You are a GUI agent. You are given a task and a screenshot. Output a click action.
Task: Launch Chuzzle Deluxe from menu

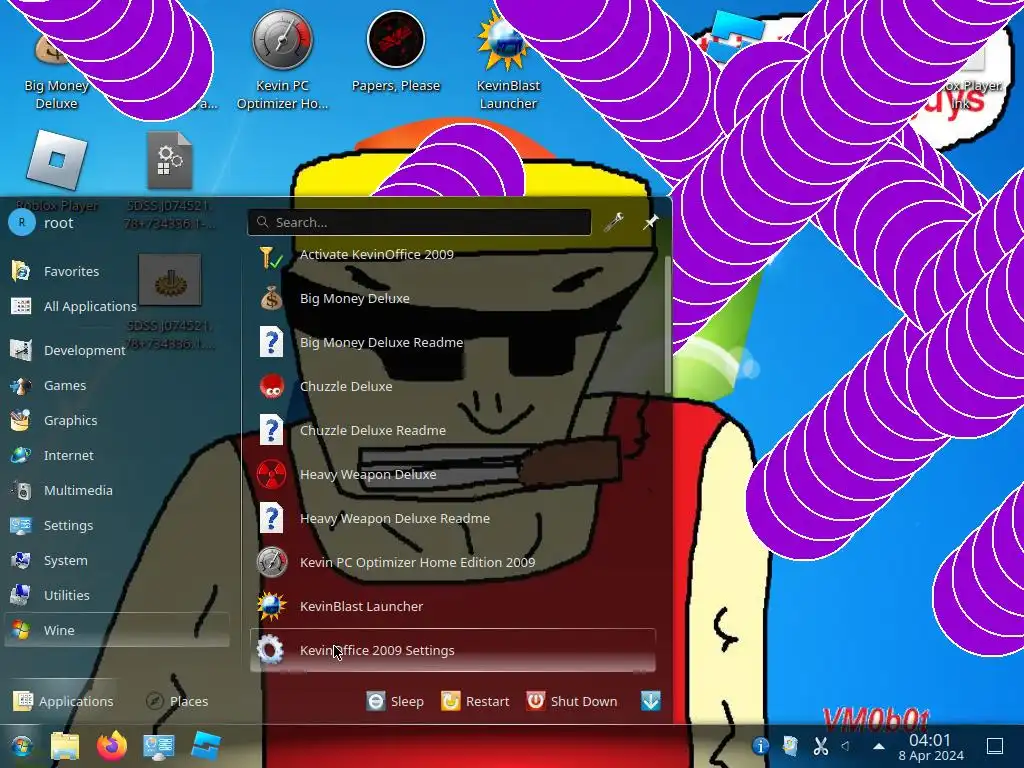pyautogui.click(x=453, y=387)
